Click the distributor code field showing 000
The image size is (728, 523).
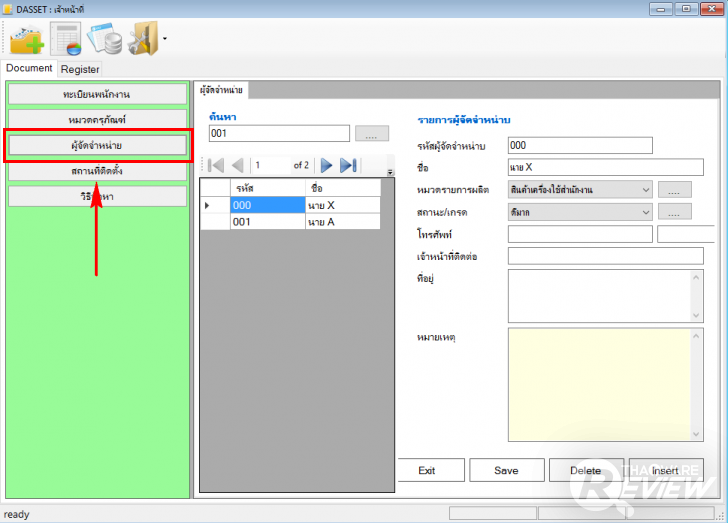(x=580, y=145)
